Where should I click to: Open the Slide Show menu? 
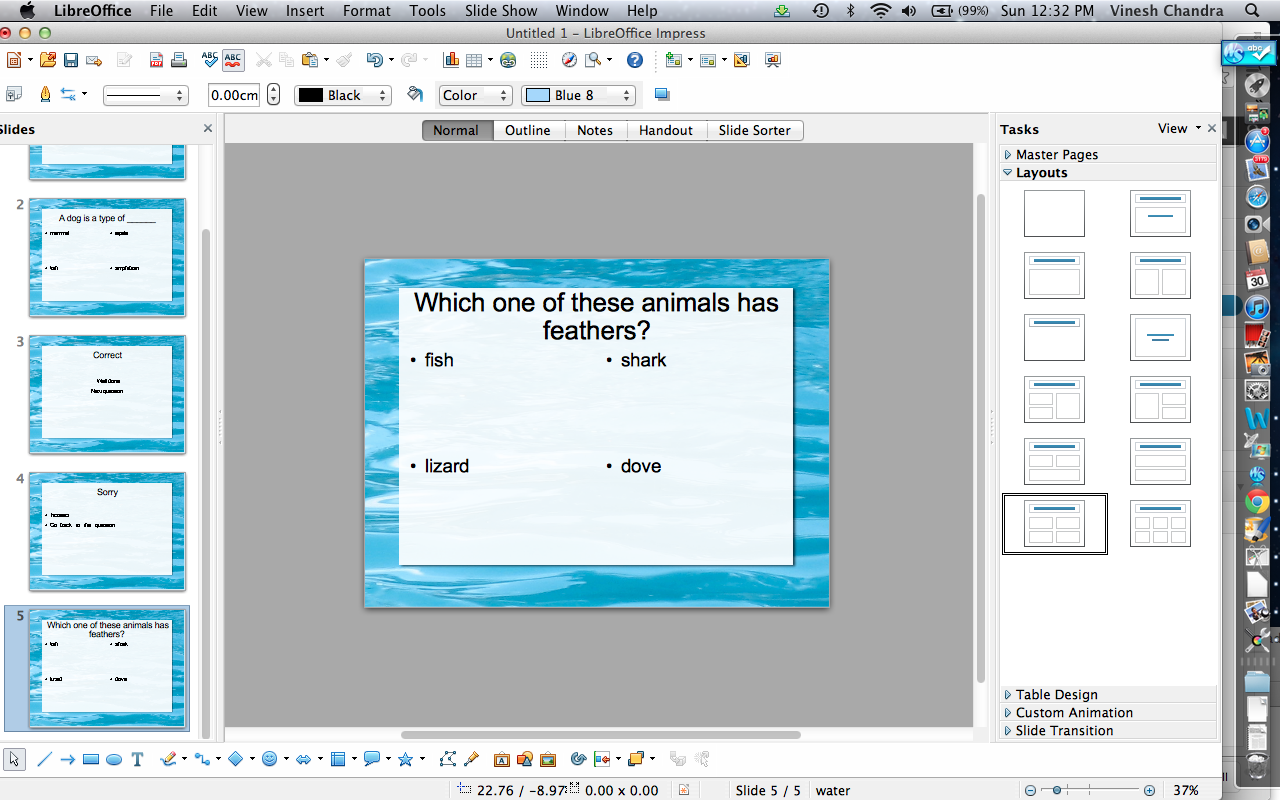(501, 11)
